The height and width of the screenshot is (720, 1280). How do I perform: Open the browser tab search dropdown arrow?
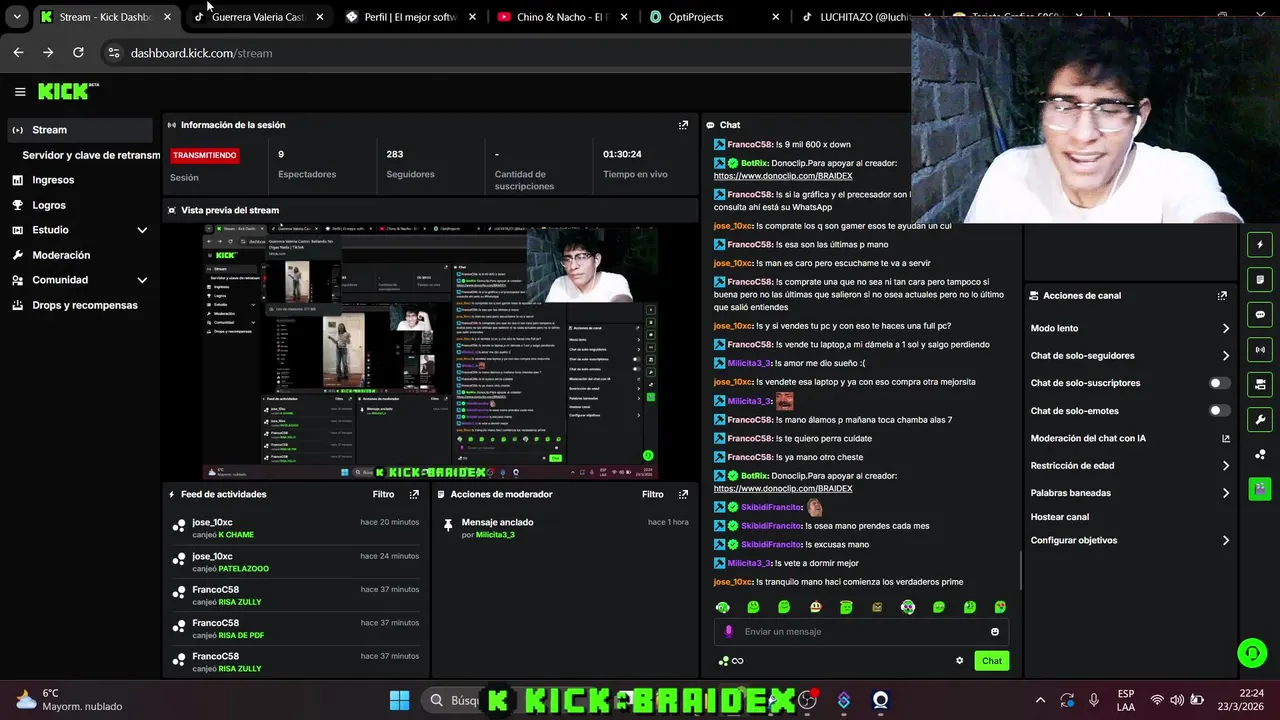17,17
